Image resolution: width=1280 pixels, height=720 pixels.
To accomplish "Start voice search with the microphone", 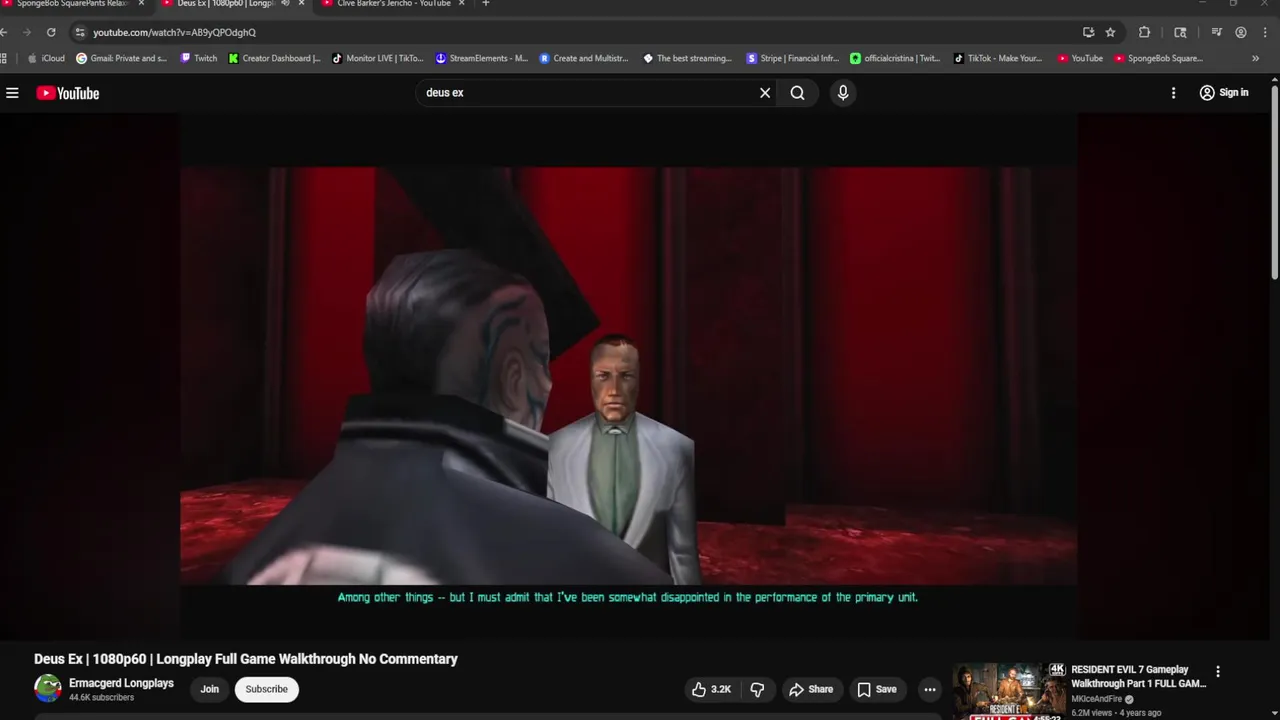I will 843,93.
